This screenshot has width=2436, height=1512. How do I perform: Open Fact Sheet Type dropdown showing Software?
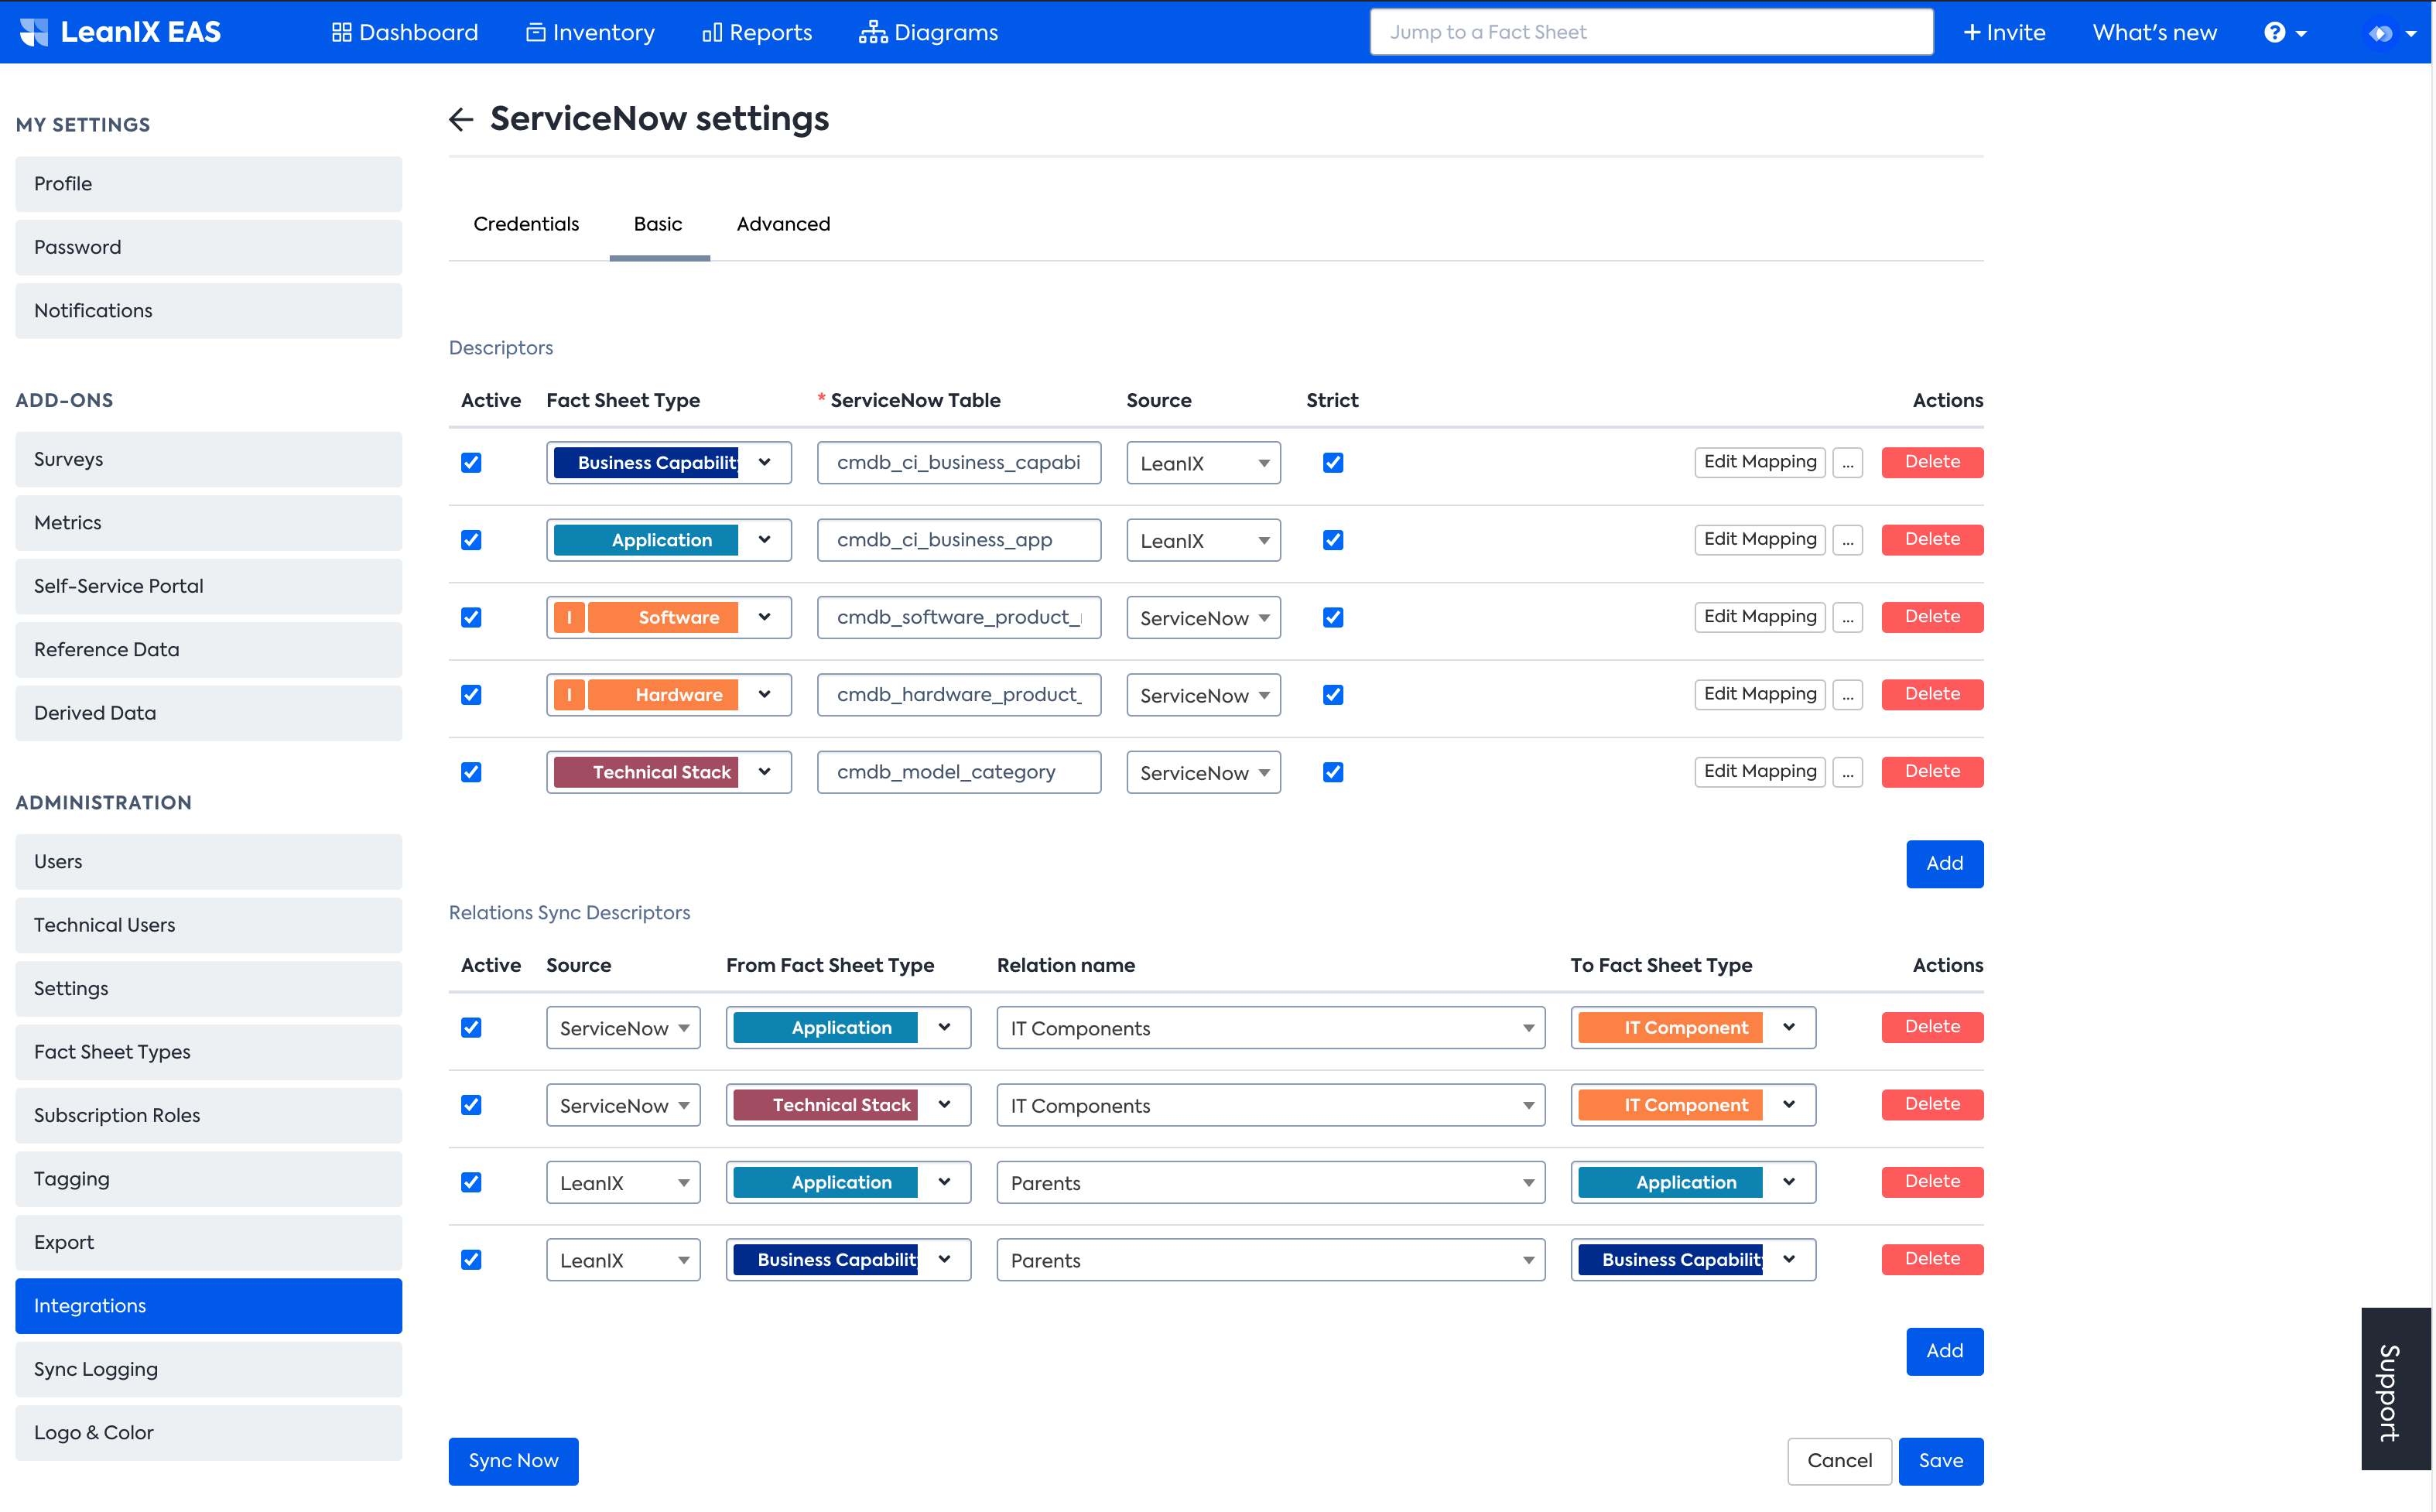click(x=669, y=617)
